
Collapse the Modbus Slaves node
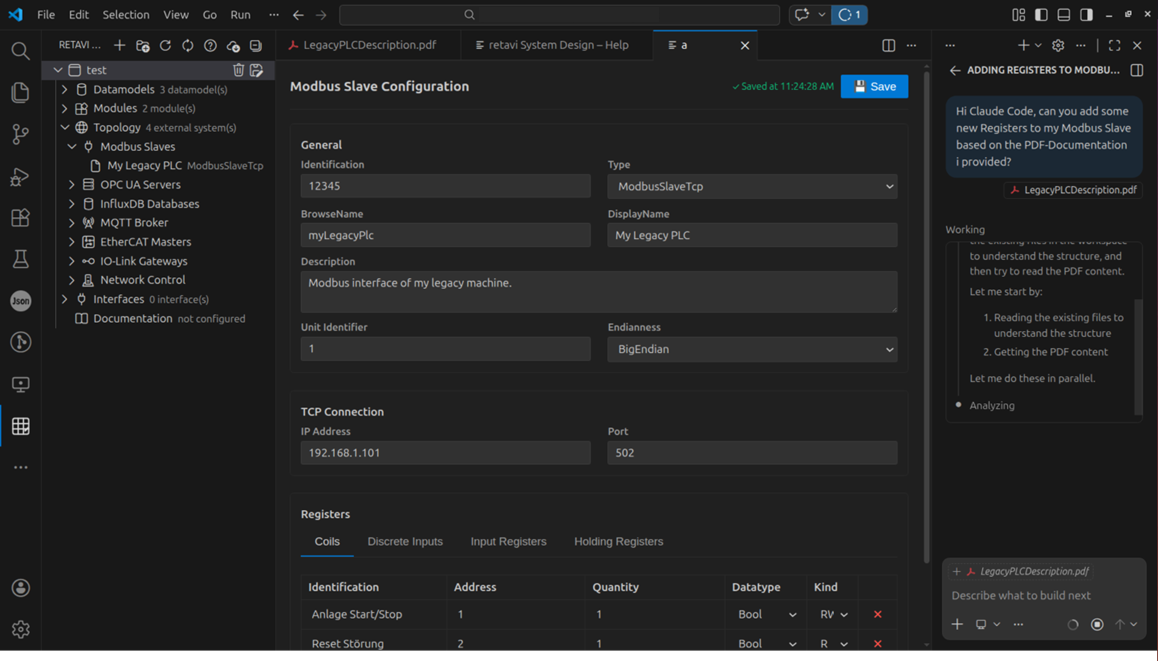coord(72,147)
